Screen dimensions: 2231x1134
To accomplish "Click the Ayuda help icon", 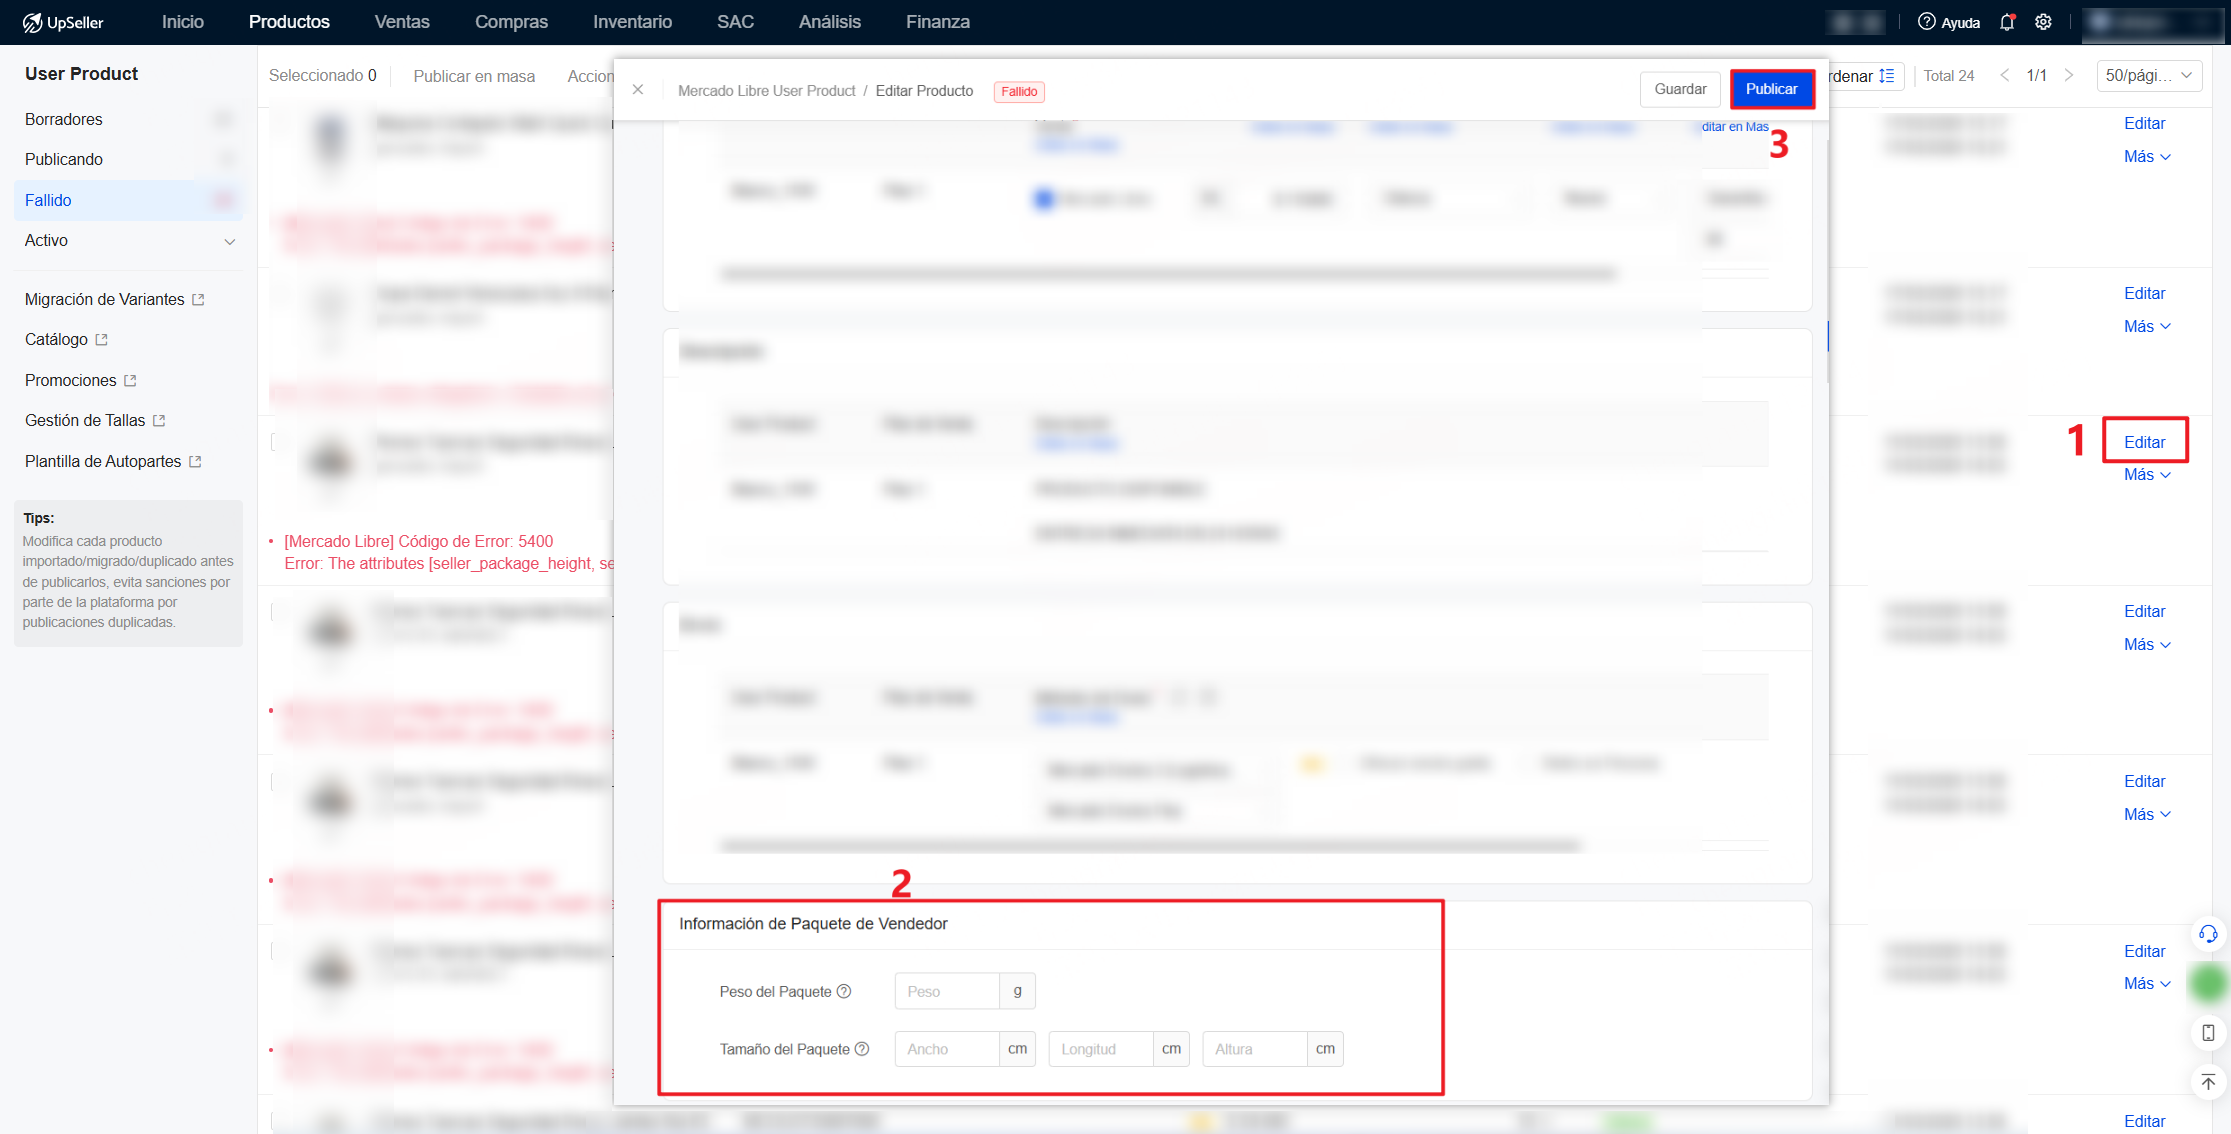I will [x=1926, y=22].
